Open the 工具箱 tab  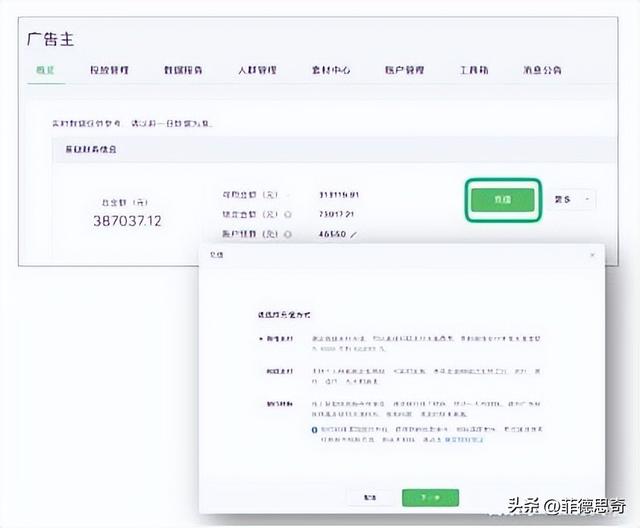click(474, 70)
